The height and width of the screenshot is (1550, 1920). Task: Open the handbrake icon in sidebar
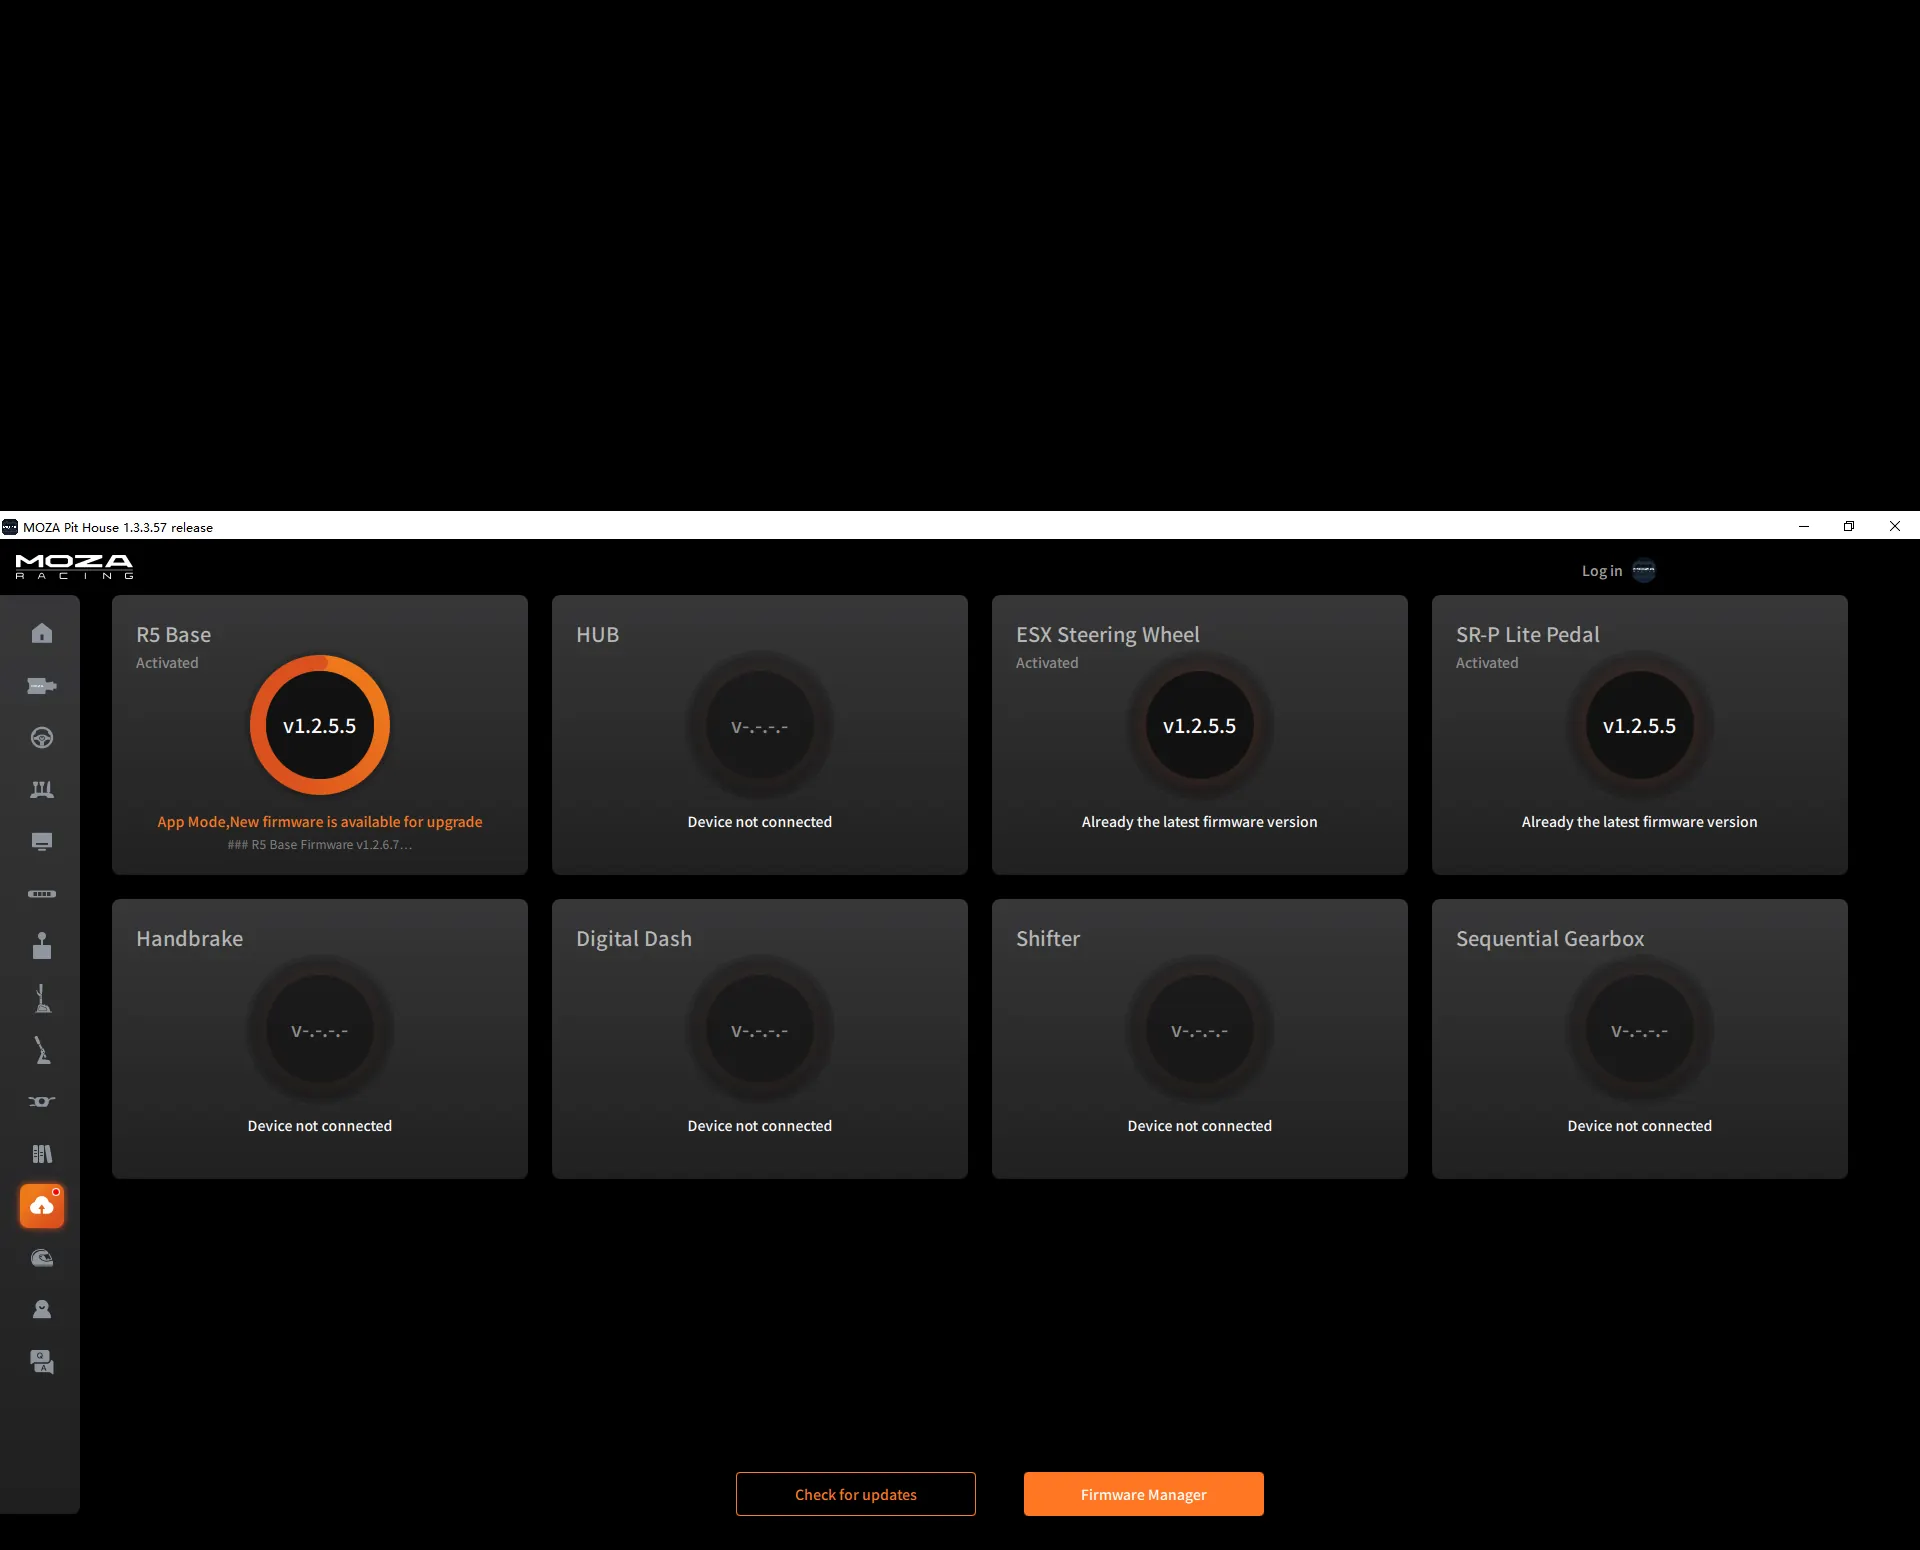(x=42, y=1050)
